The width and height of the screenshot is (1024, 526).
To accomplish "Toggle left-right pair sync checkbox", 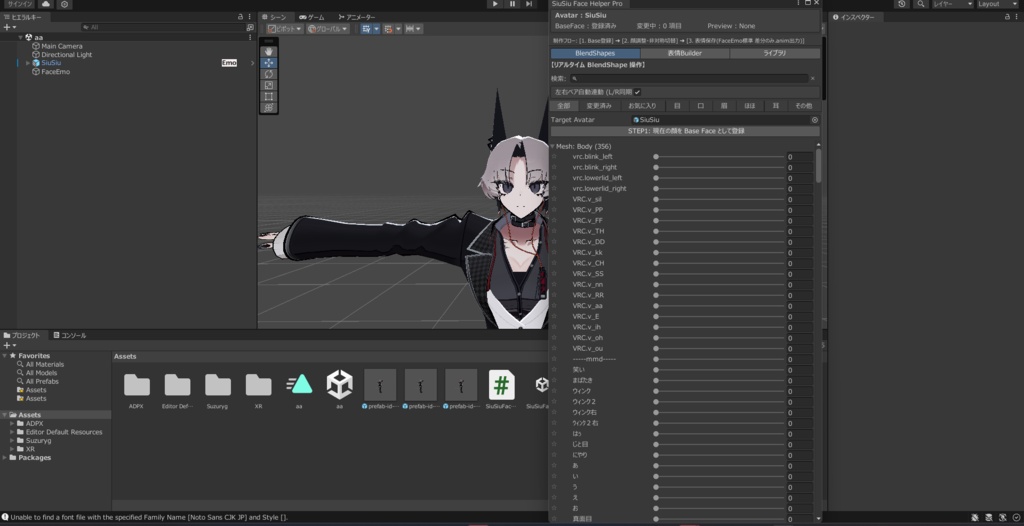I will click(x=637, y=92).
